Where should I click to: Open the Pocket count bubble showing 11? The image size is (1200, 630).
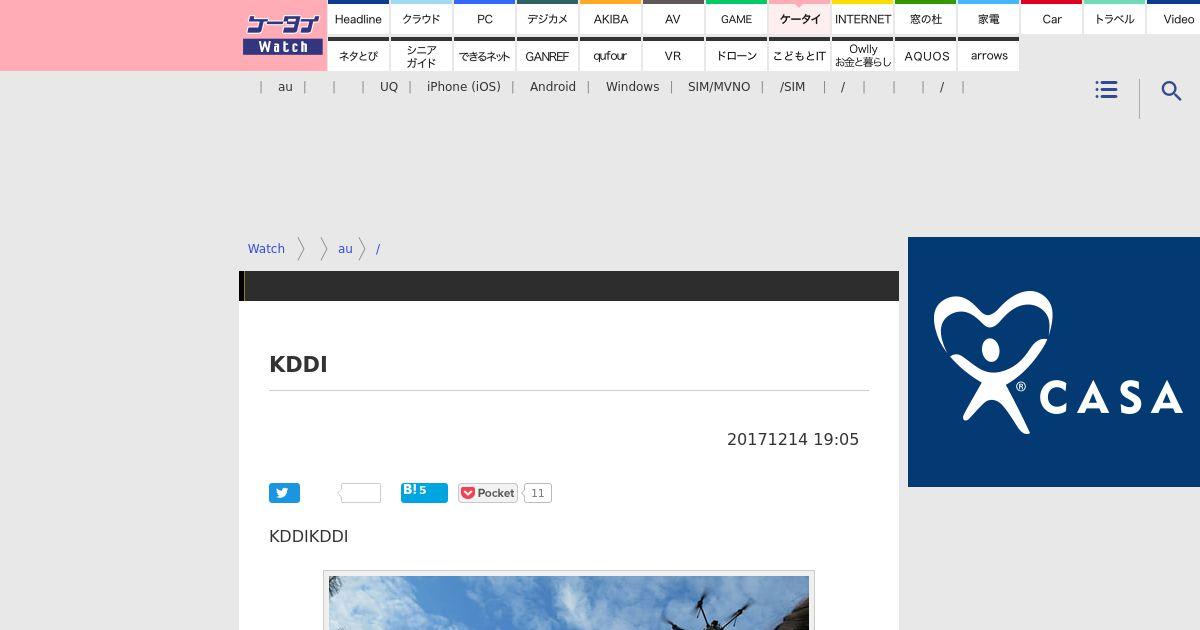538,493
